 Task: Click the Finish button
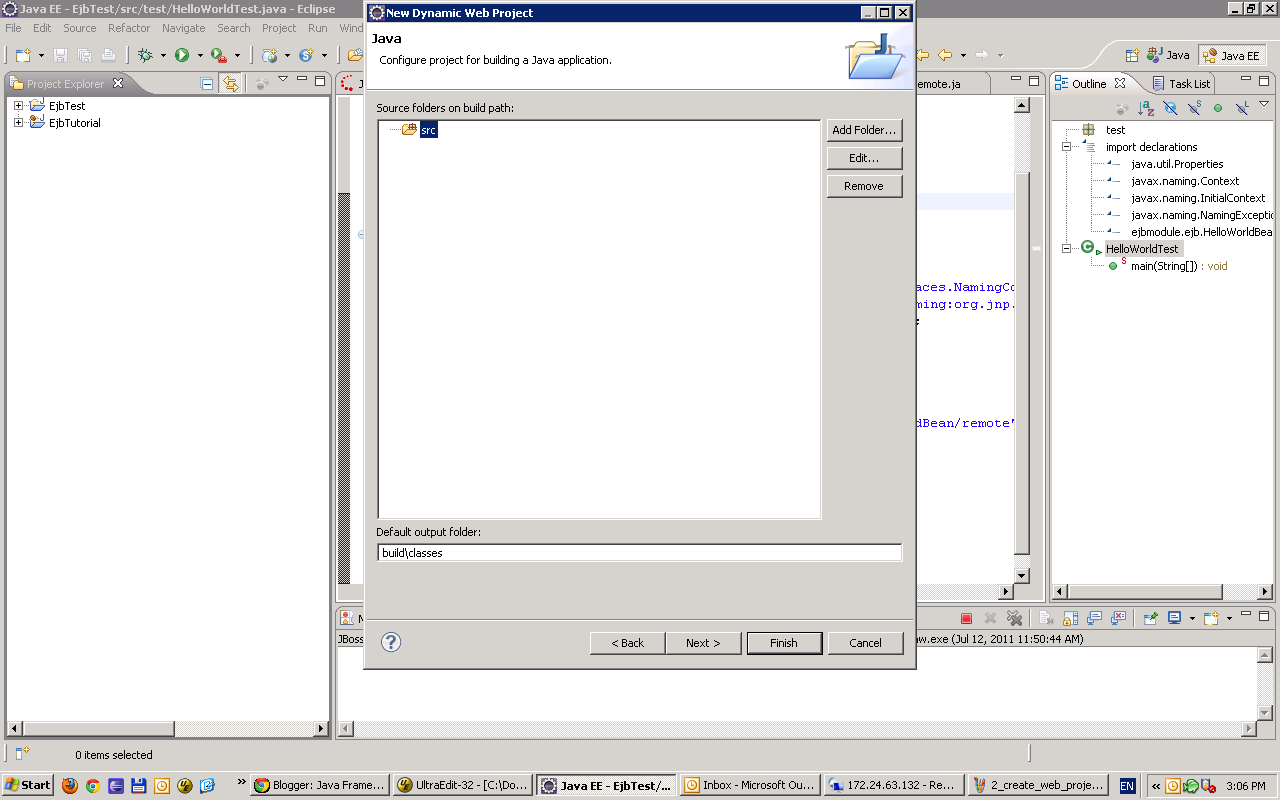click(784, 643)
